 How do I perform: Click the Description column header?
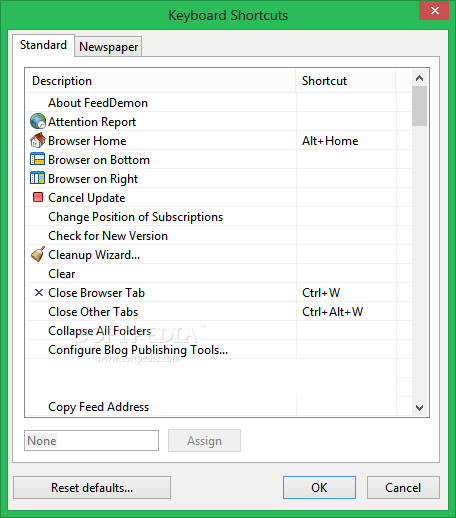(161, 81)
